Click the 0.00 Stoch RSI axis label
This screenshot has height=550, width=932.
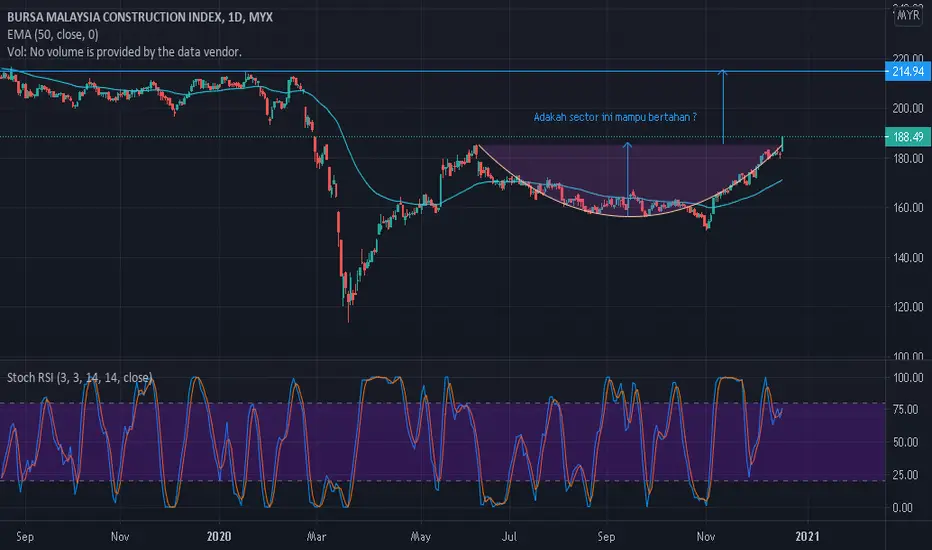pyautogui.click(x=903, y=507)
